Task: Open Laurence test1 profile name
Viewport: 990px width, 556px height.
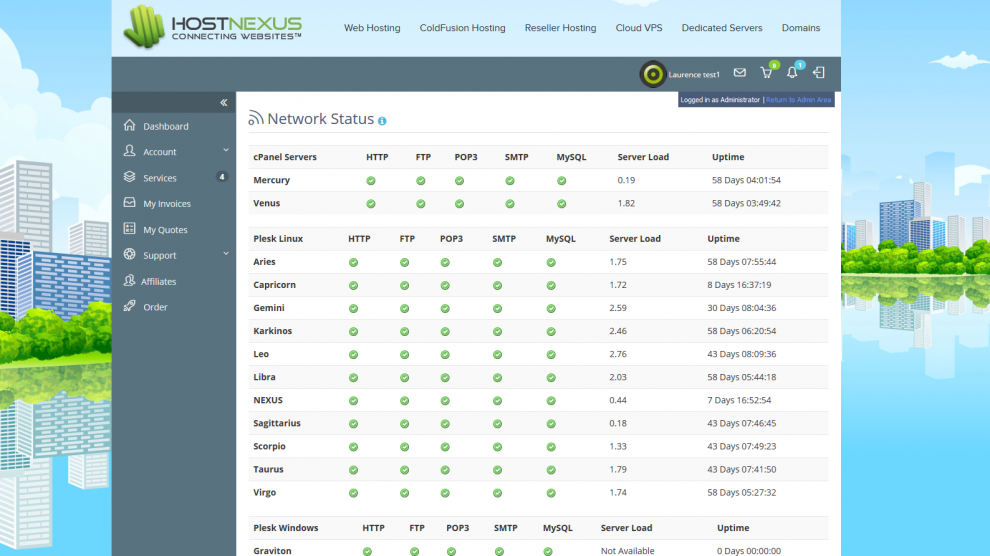Action: 694,74
